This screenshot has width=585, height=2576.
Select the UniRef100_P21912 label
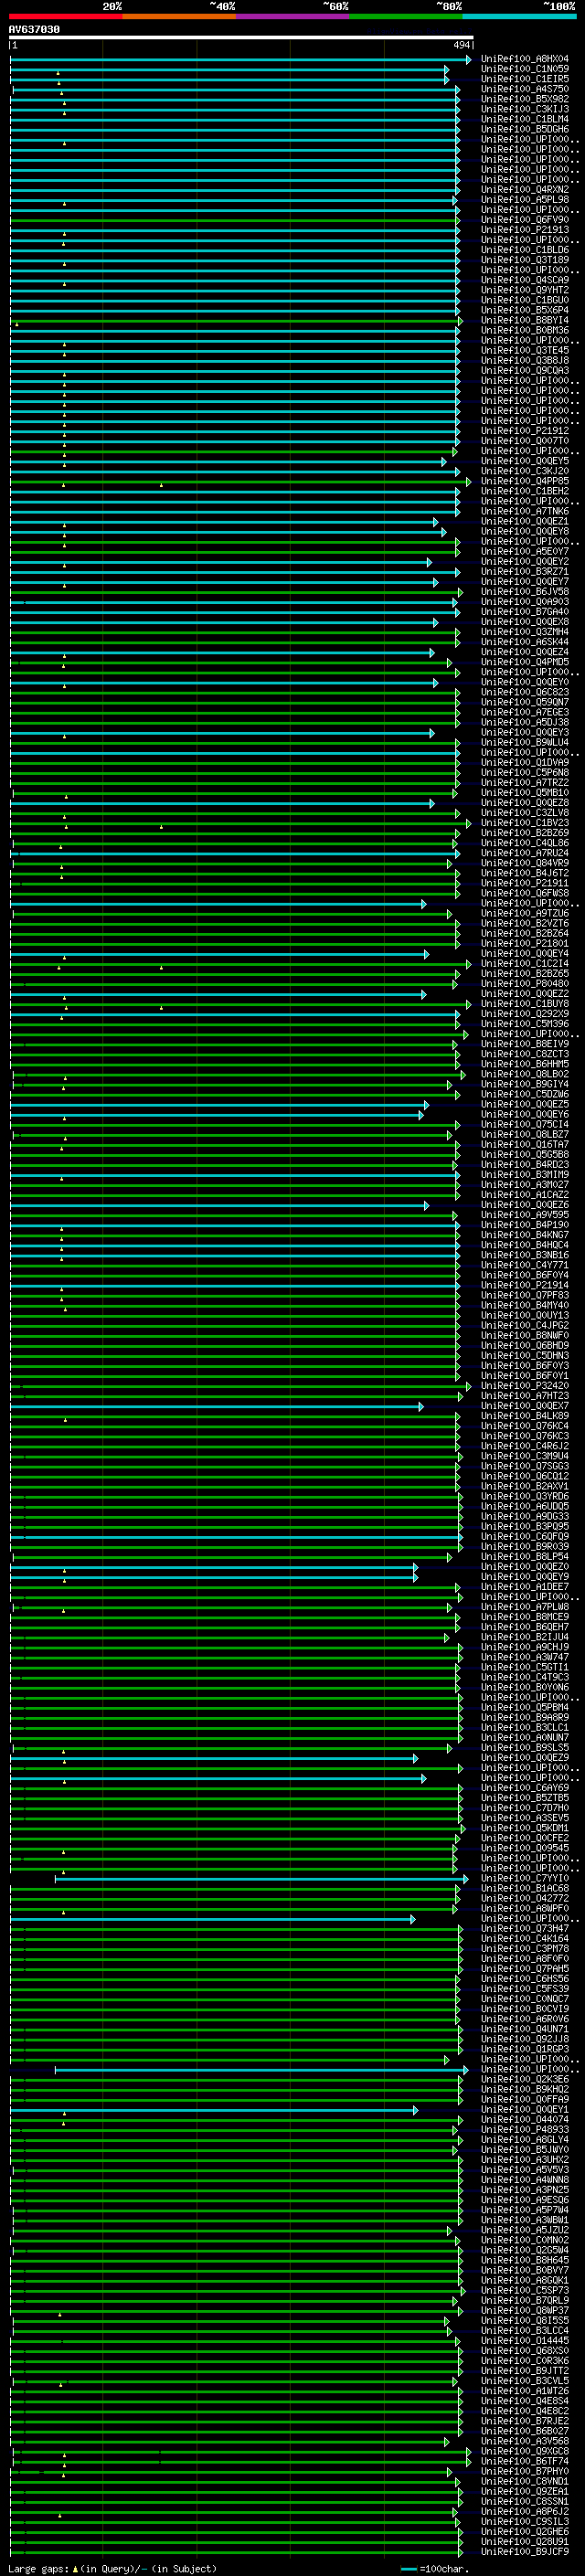click(524, 431)
